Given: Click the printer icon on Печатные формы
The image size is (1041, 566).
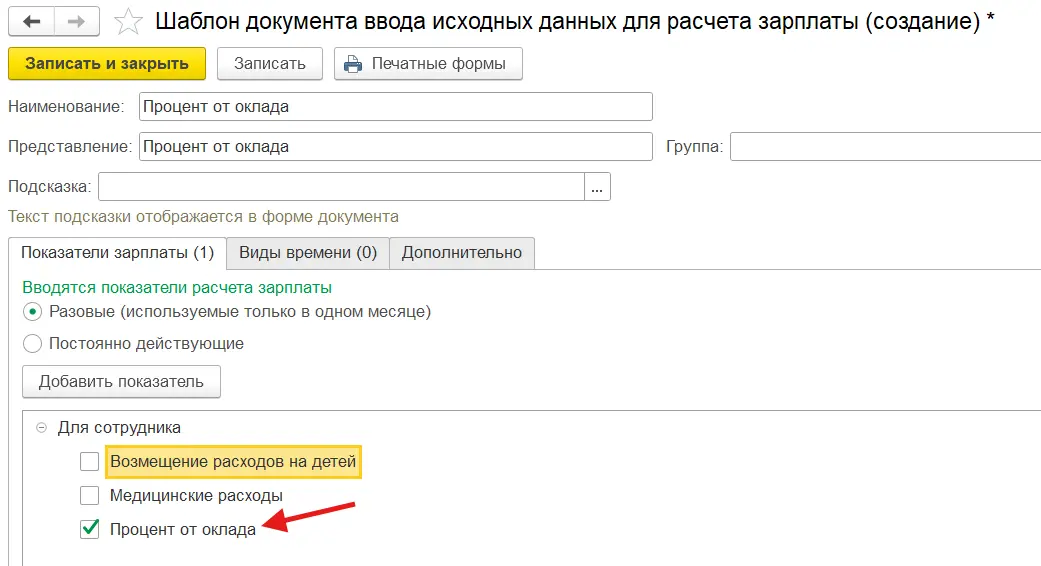Looking at the screenshot, I should point(353,64).
